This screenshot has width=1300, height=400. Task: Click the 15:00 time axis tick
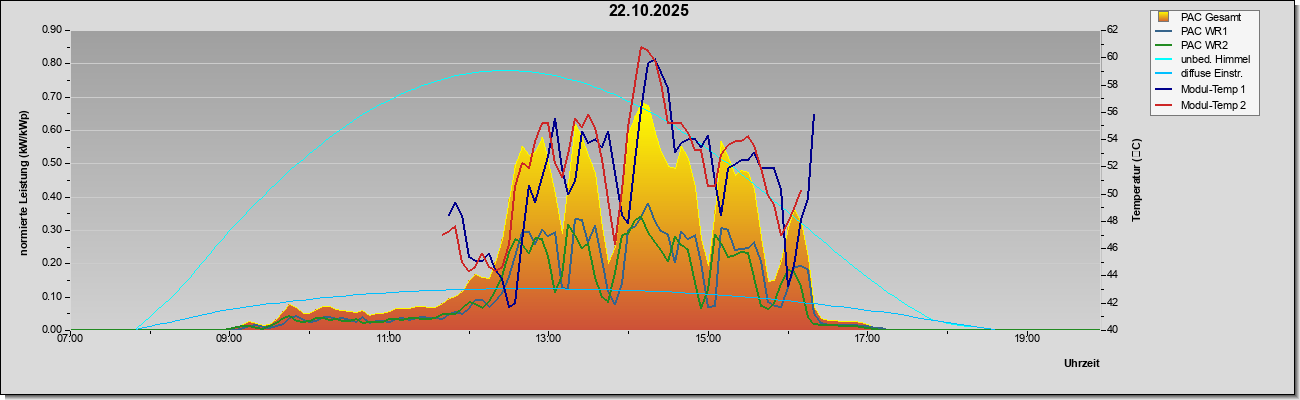708,339
